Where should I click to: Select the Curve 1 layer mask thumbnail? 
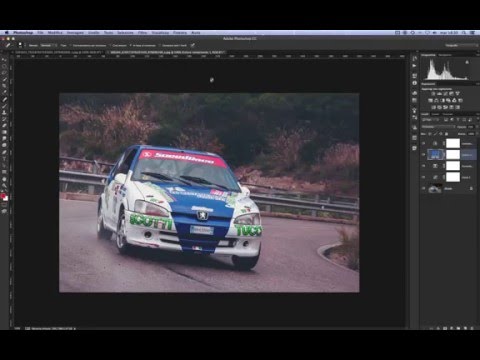[453, 177]
